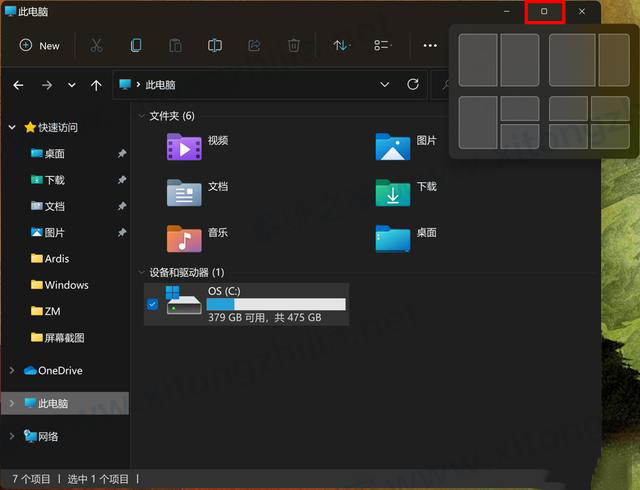Select 网络 in the navigation pane
Image resolution: width=640 pixels, height=490 pixels.
[47, 436]
